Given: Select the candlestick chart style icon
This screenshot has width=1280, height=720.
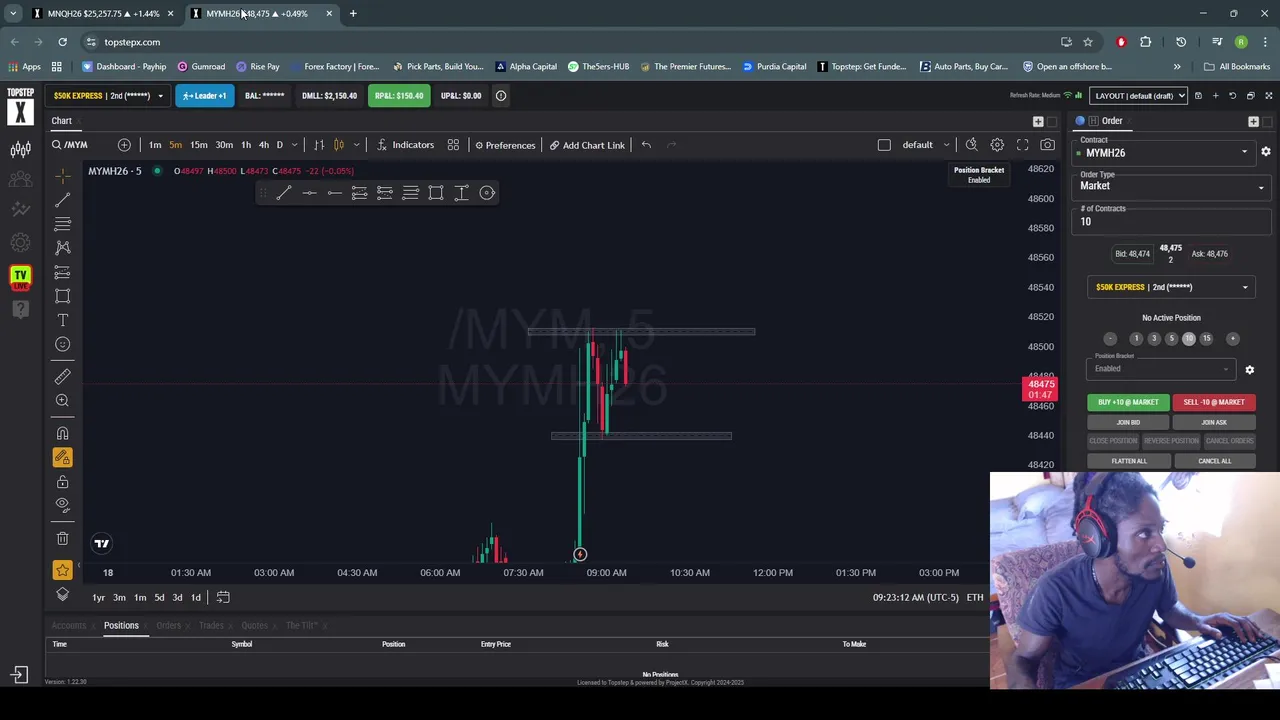Looking at the screenshot, I should [x=338, y=145].
